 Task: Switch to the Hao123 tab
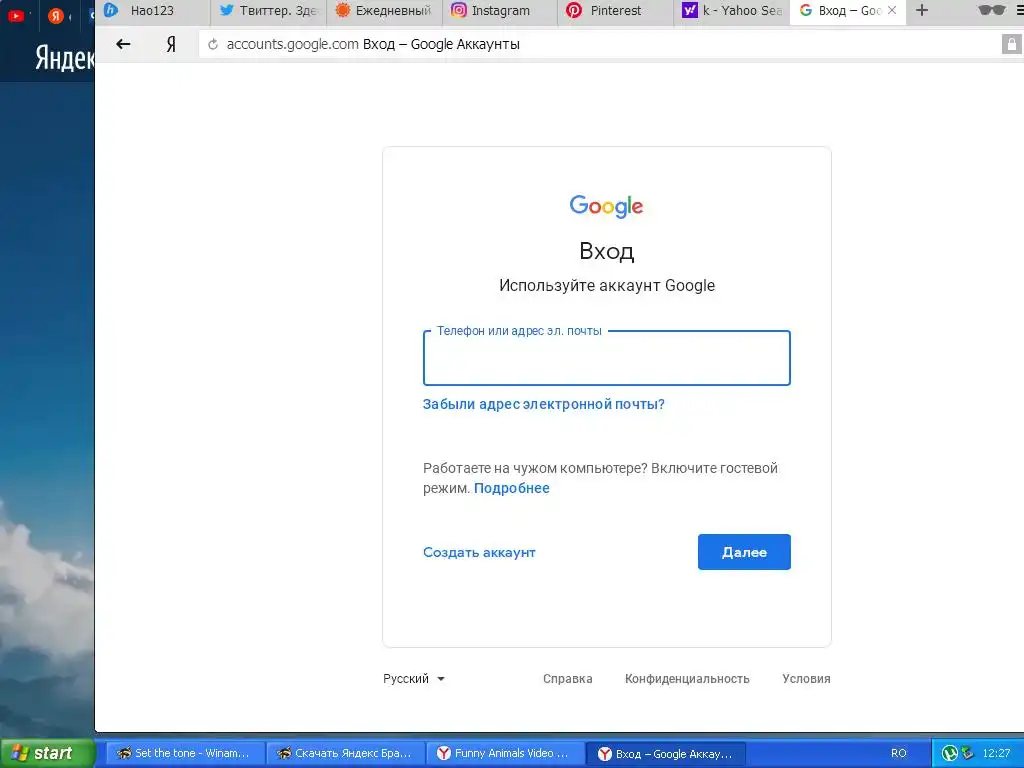click(152, 10)
